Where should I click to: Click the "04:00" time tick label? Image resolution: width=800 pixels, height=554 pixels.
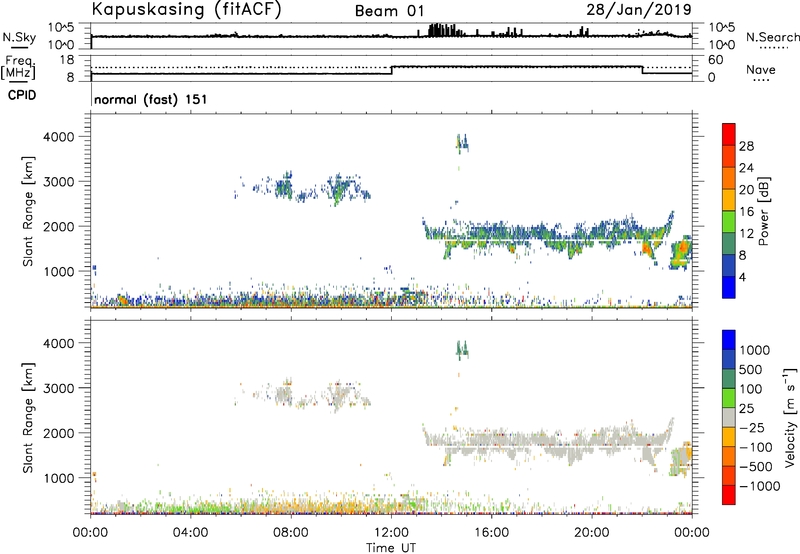click(190, 533)
